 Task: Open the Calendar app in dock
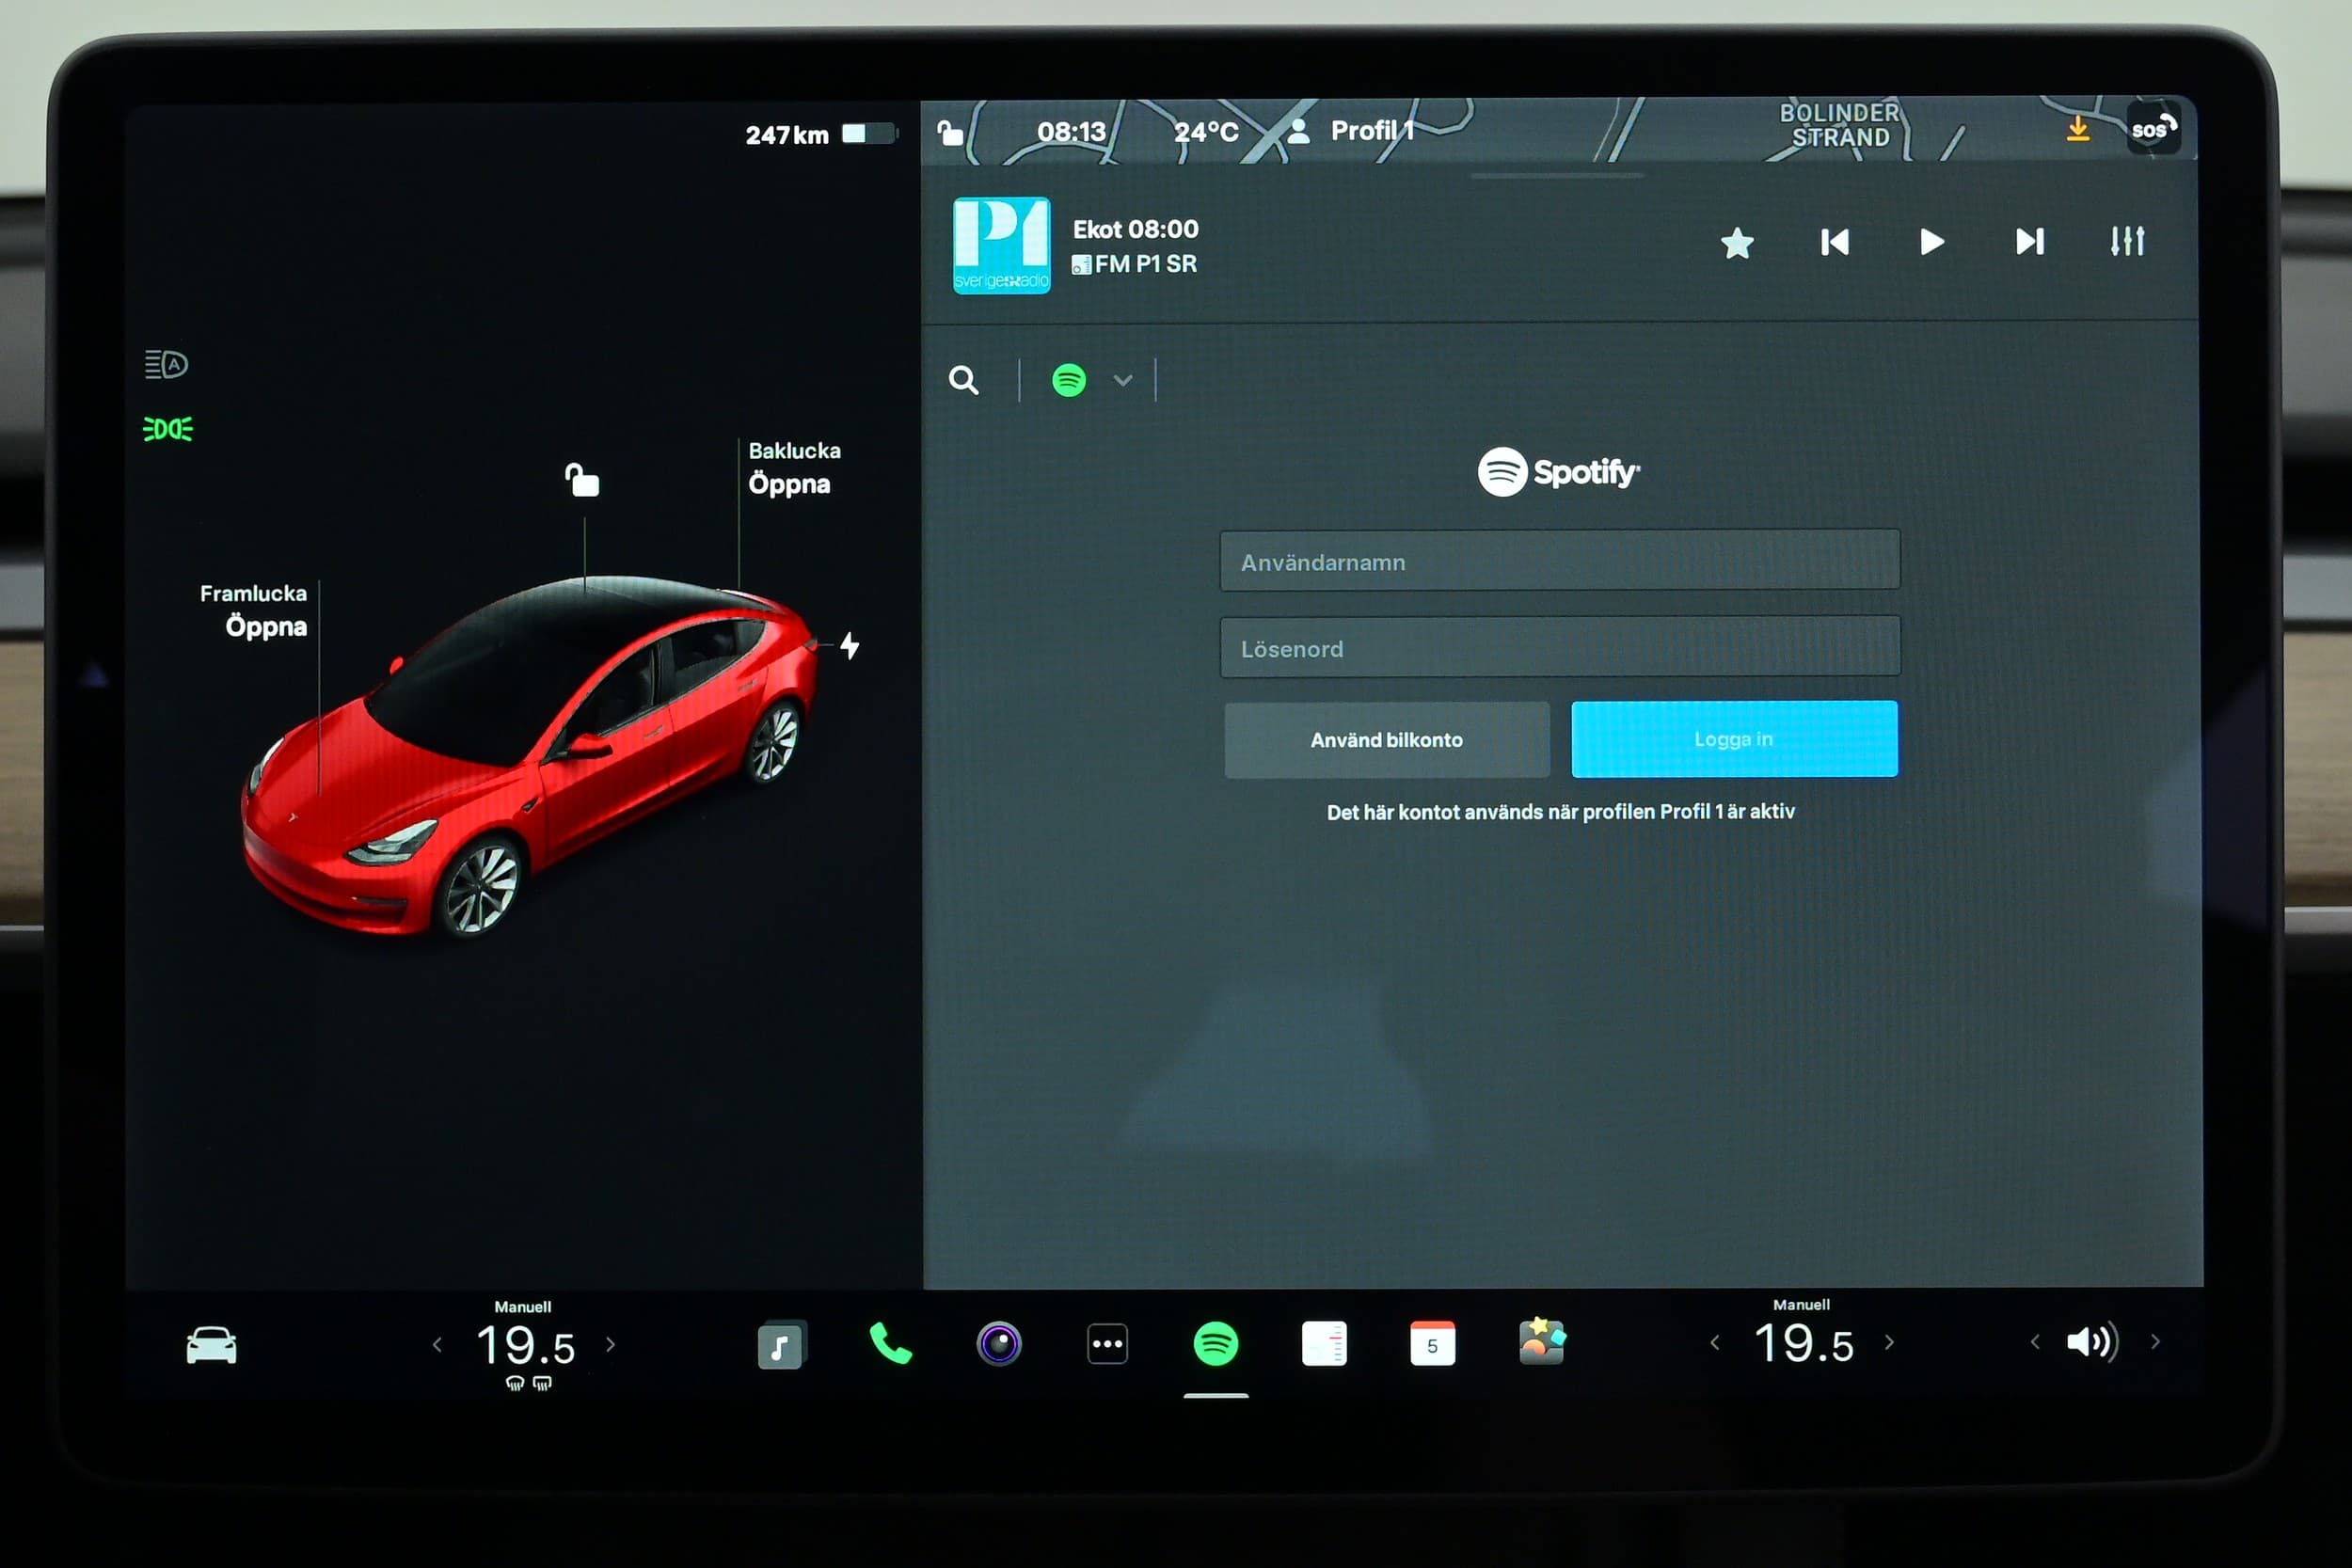tap(1432, 1344)
